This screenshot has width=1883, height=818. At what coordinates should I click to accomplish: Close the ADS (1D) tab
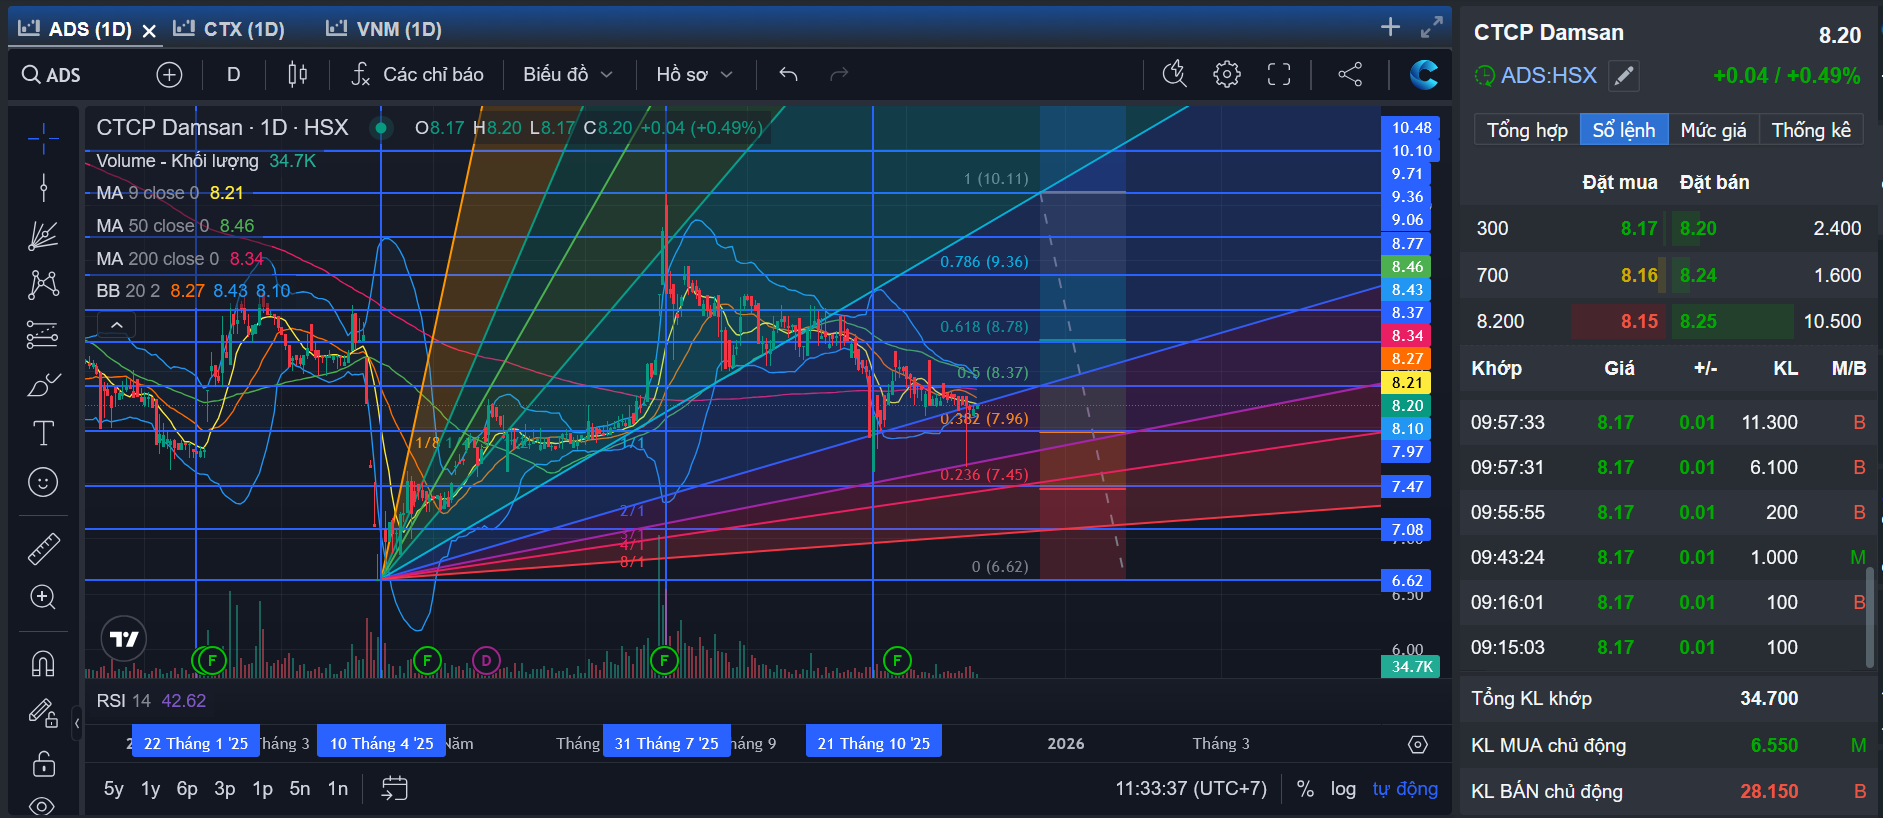(x=149, y=31)
